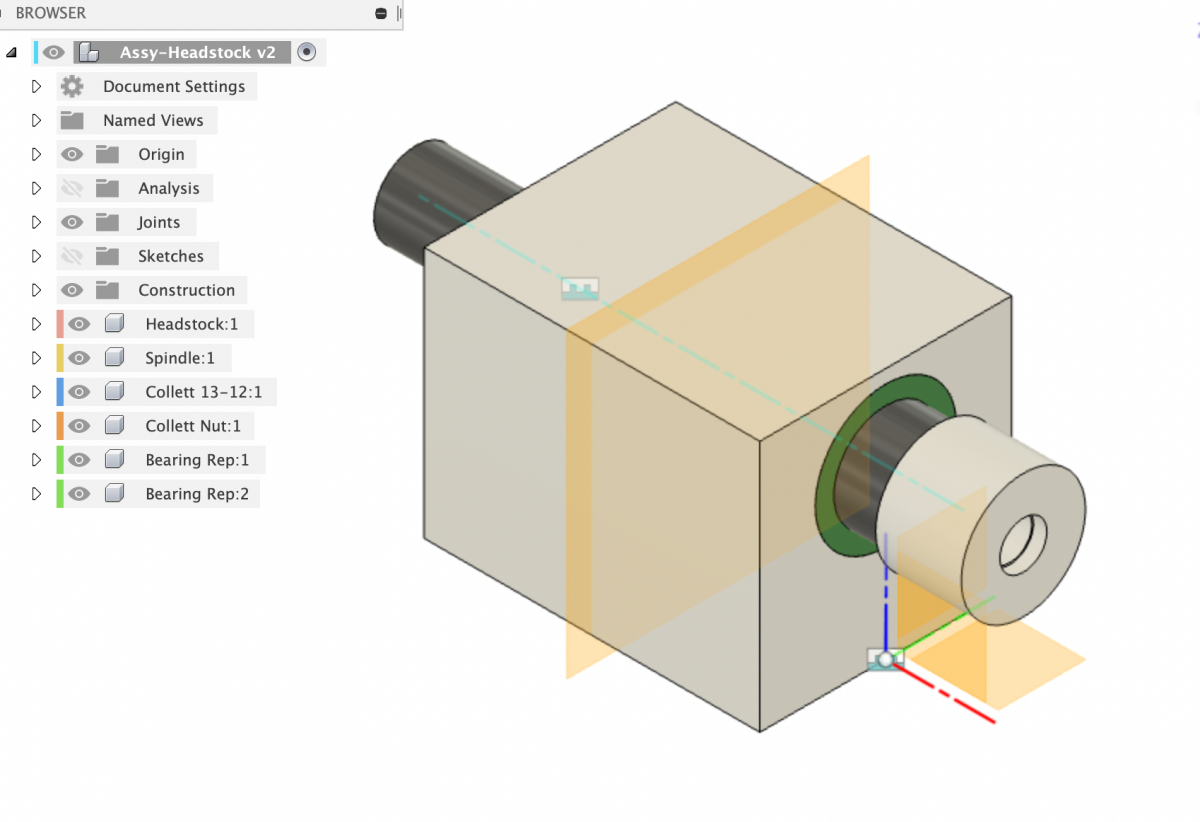
Task: Show the Sketches folder via its eye
Action: [x=71, y=256]
